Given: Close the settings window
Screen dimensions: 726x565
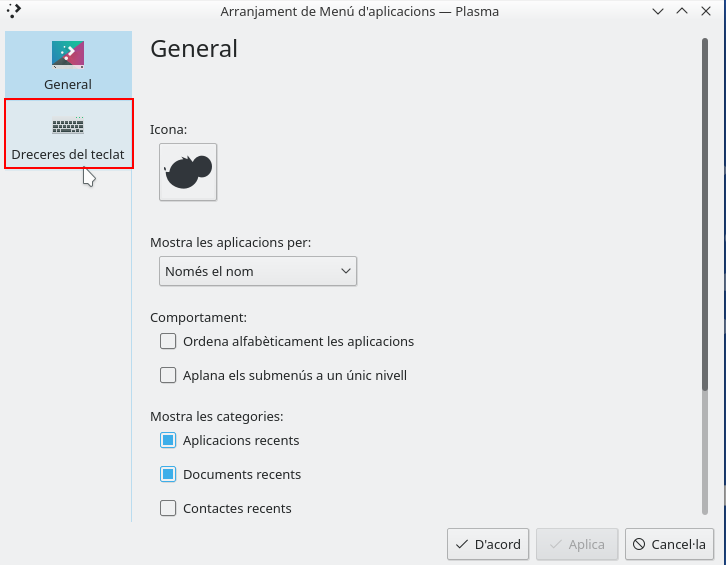Looking at the screenshot, I should click(x=706, y=11).
